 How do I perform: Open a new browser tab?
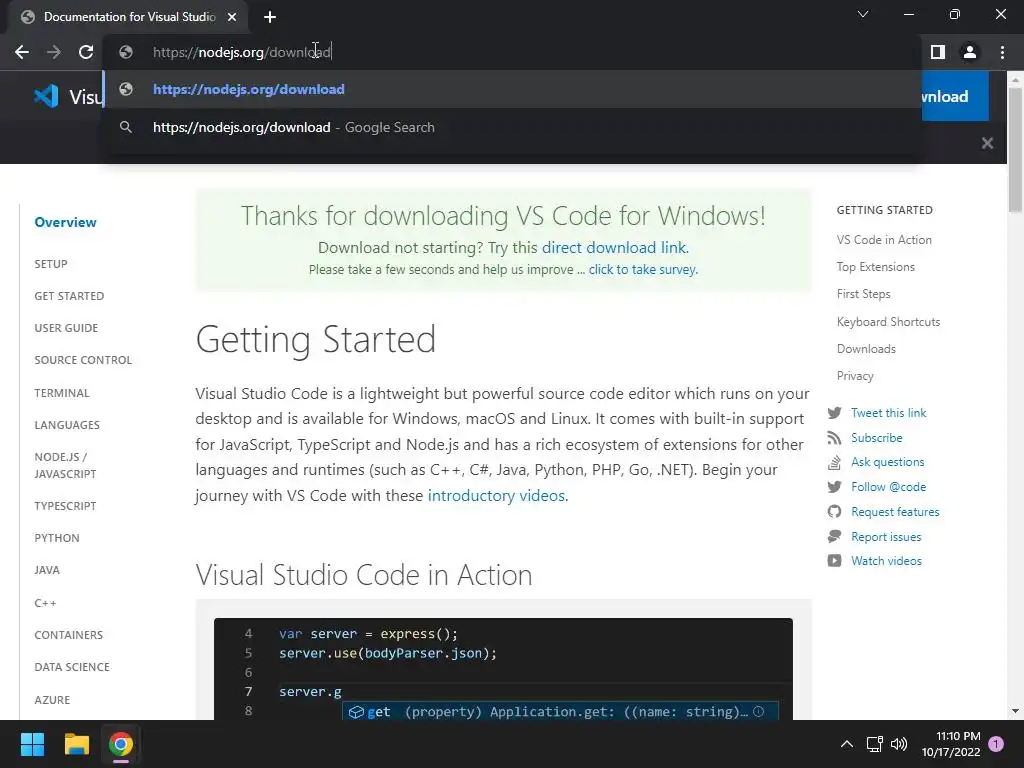point(270,17)
